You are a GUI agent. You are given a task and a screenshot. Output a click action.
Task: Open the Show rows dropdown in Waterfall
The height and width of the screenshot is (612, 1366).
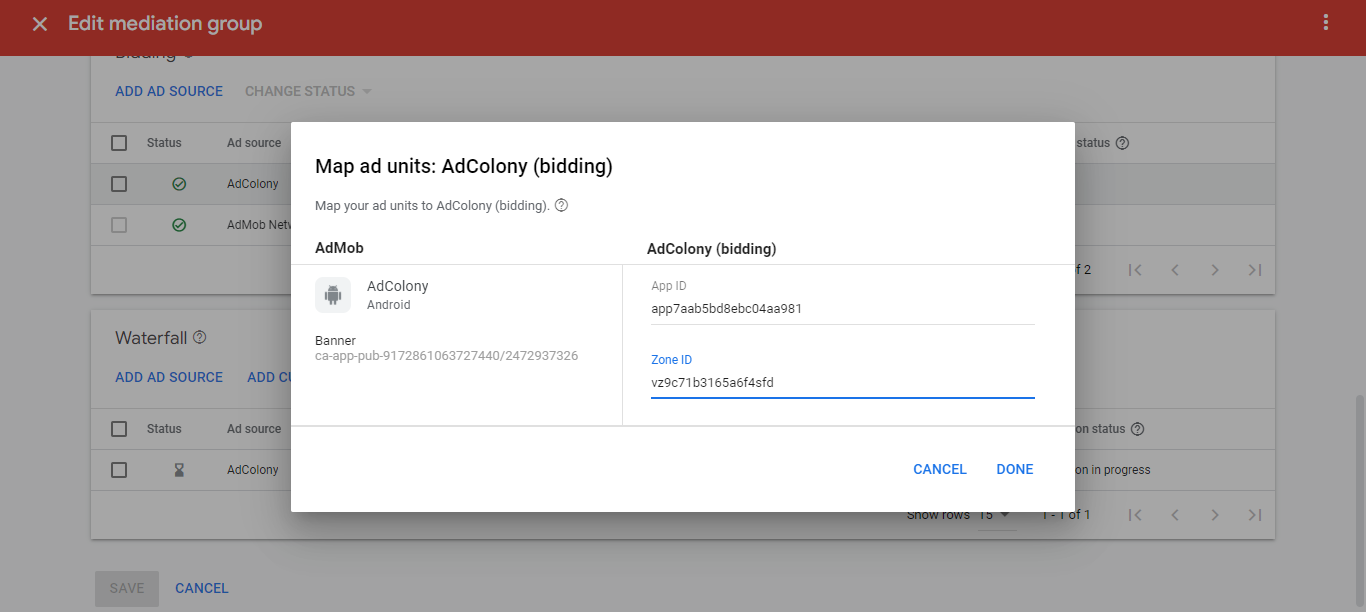tap(996, 515)
